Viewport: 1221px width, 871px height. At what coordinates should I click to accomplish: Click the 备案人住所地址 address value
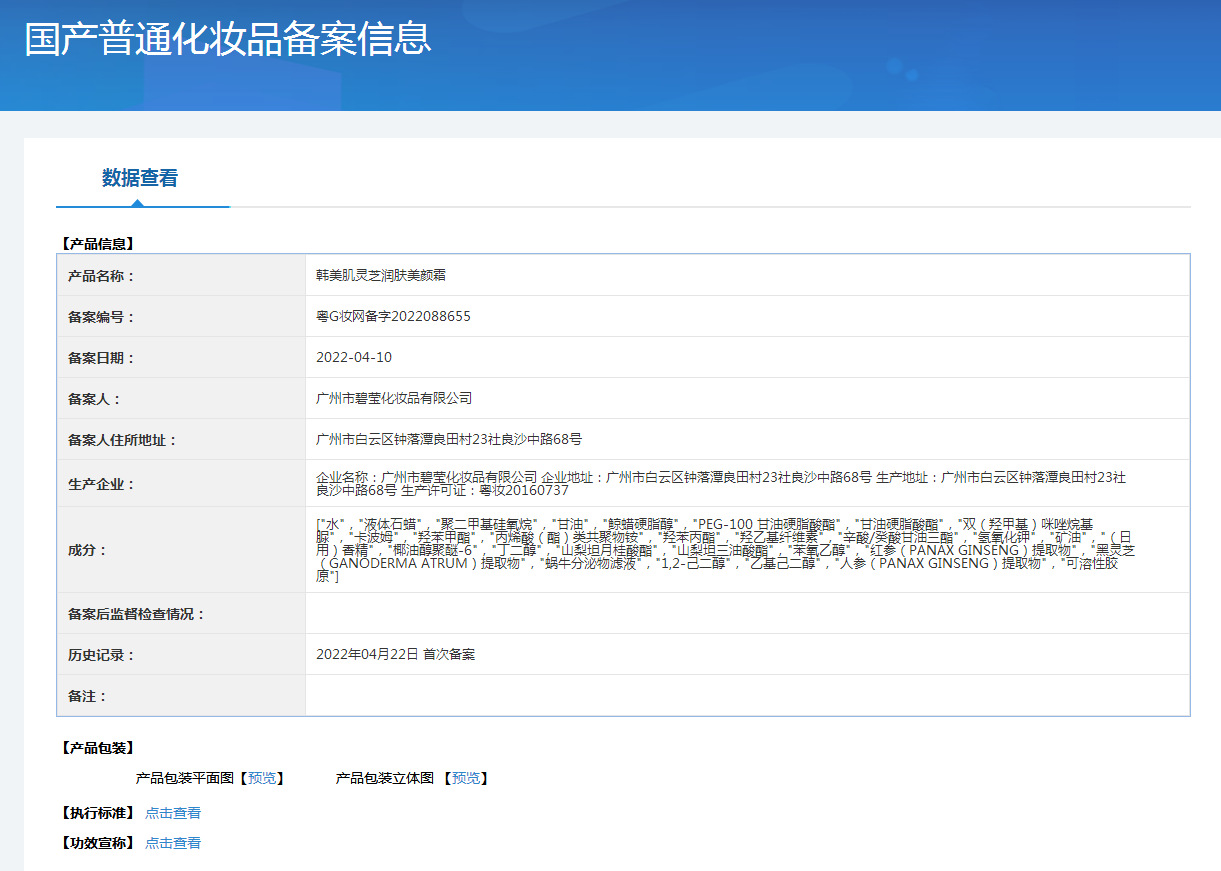click(449, 440)
